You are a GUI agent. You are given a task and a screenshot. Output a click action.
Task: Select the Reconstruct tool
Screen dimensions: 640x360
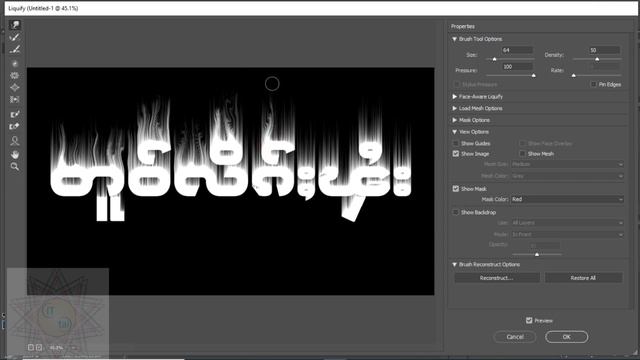click(15, 38)
